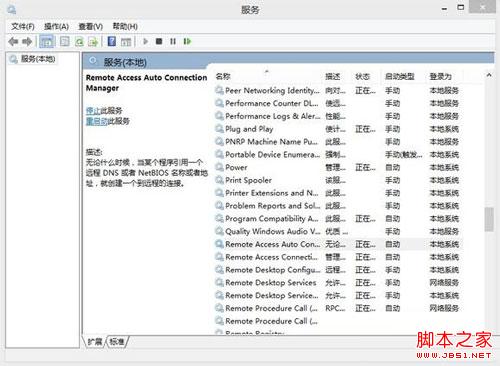The height and width of the screenshot is (366, 500).
Task: Sort by the 登录为 column header
Action: (x=440, y=76)
